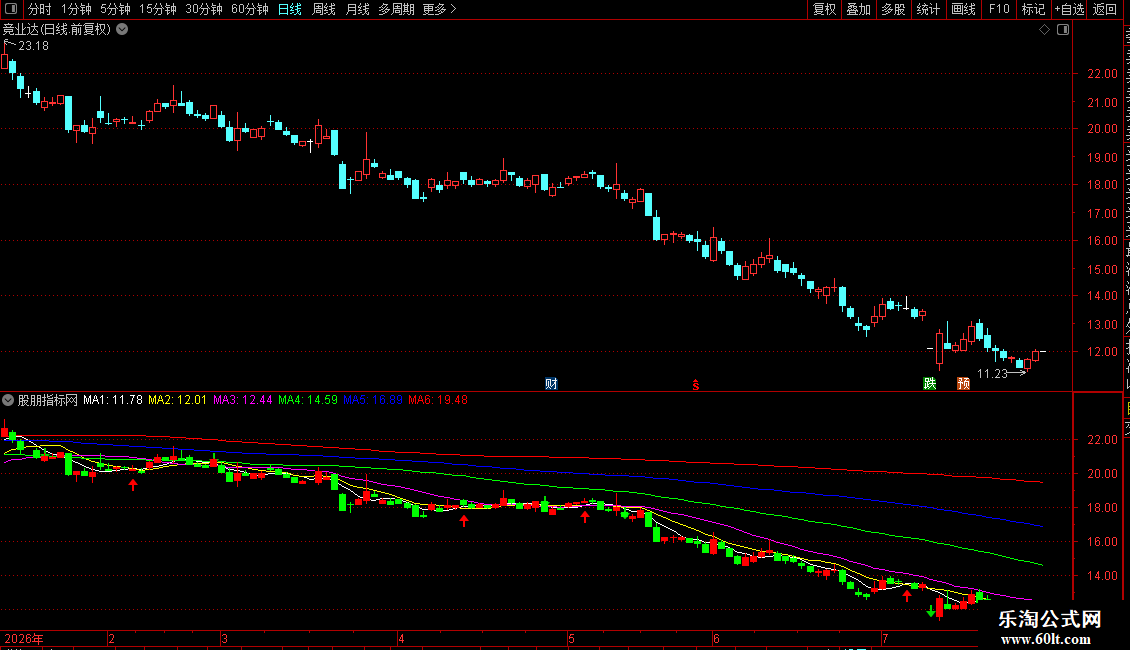Click month 3 on the time axis
Screen dimensions: 1130x650
(x=225, y=638)
